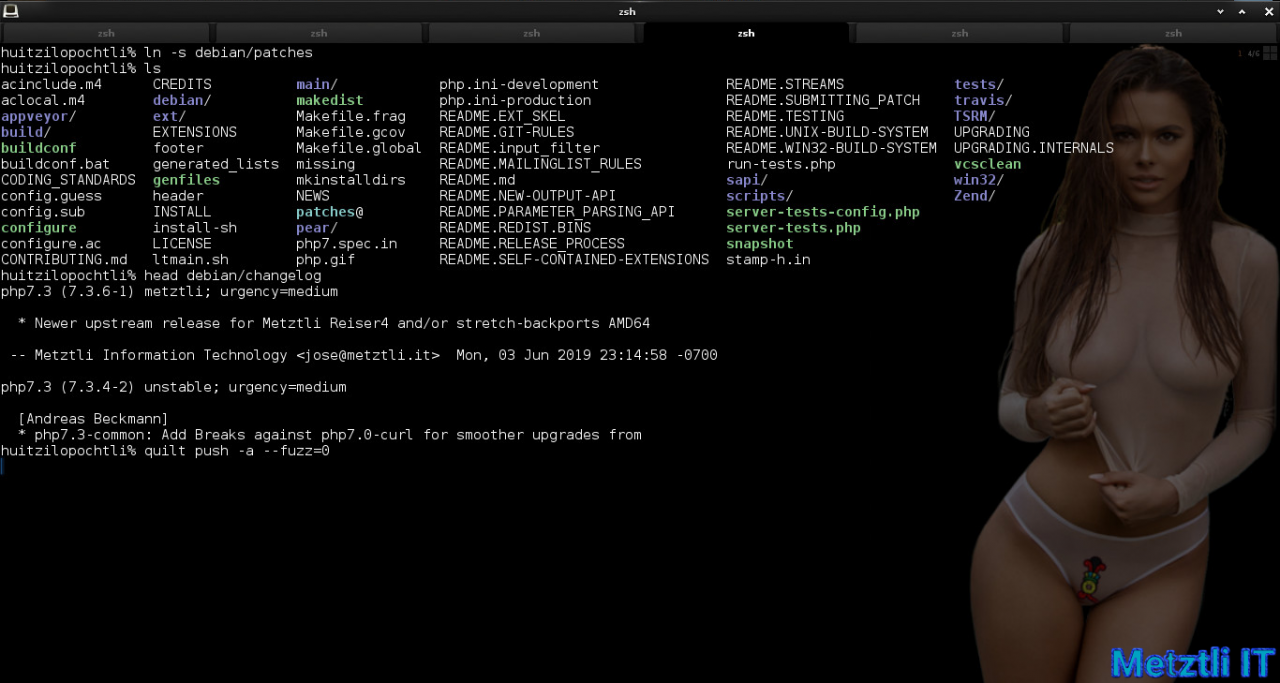Click '[Andreas Beckmann]' changelog line
This screenshot has height=683, width=1280.
[94, 419]
